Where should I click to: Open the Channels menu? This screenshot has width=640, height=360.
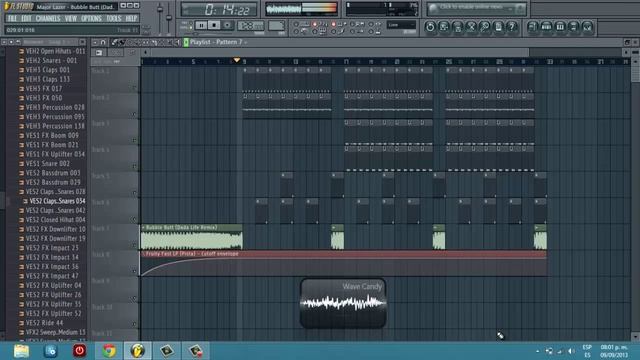tap(48, 18)
